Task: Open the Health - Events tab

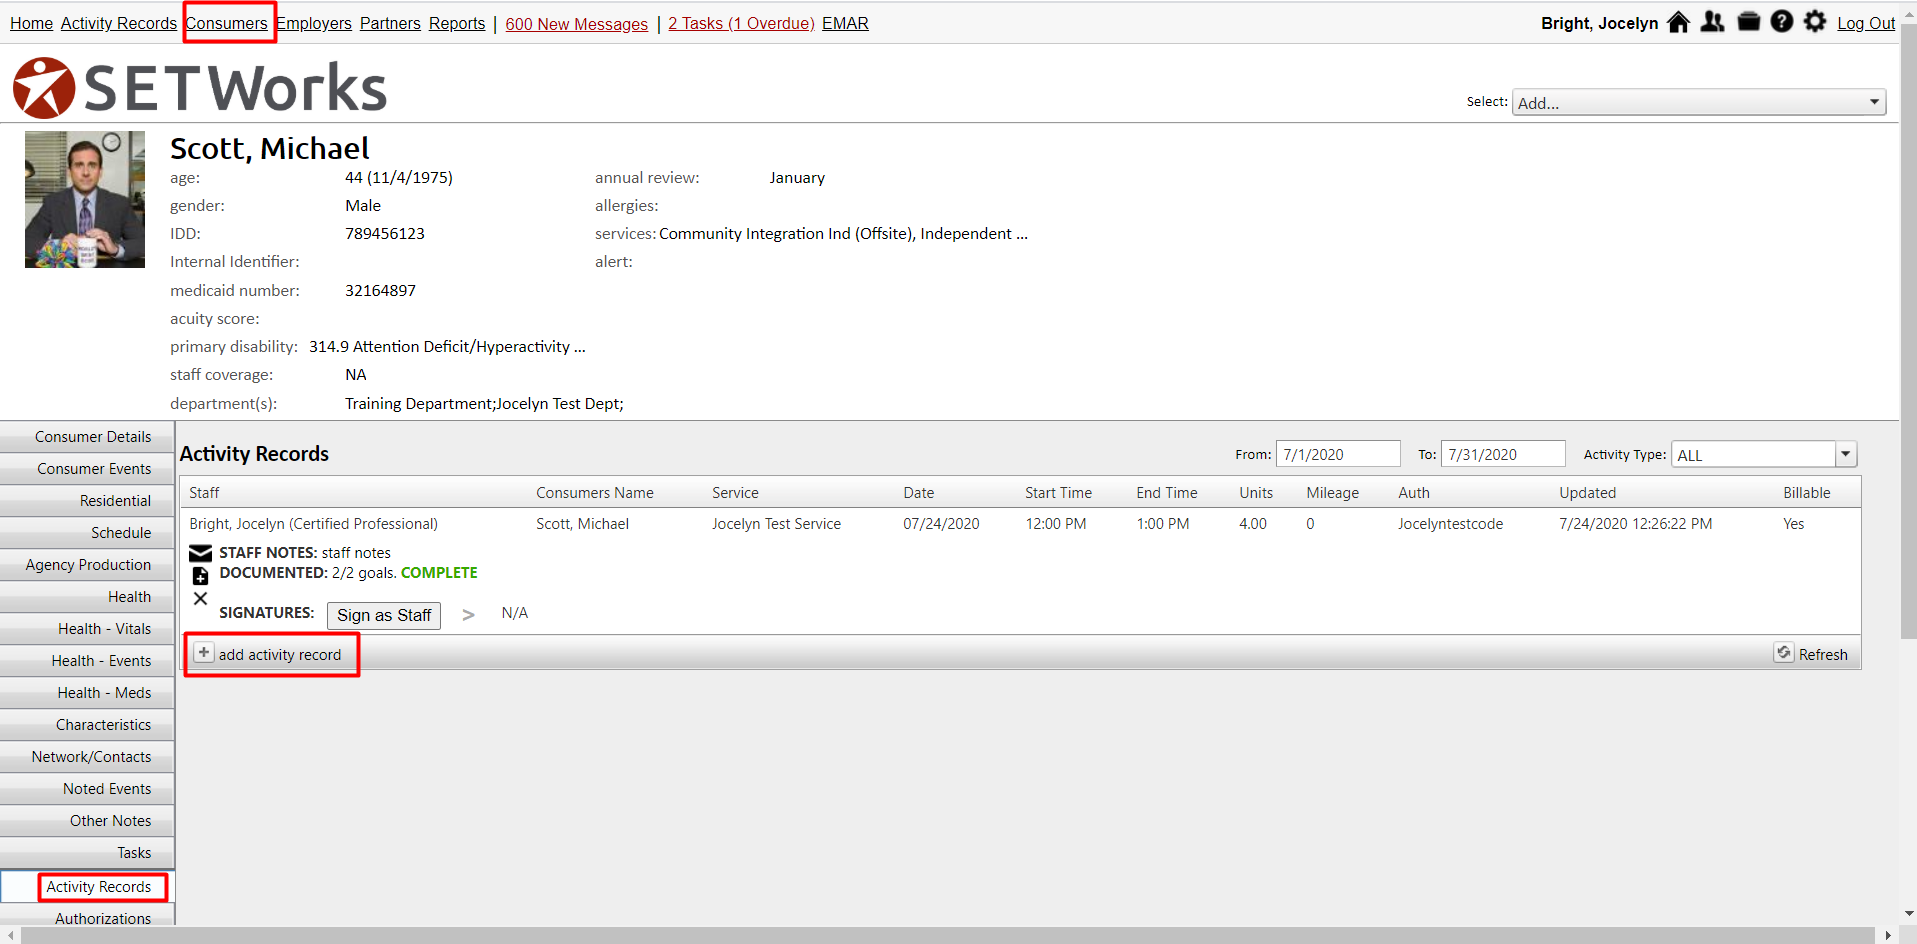Action: pos(87,661)
